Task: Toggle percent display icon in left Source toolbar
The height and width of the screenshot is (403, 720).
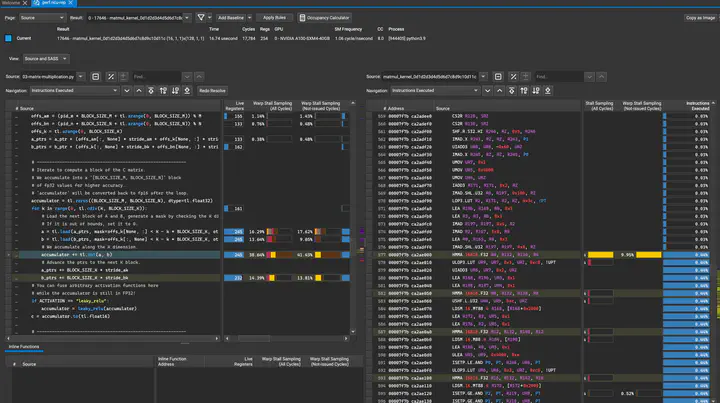Action: tap(111, 77)
